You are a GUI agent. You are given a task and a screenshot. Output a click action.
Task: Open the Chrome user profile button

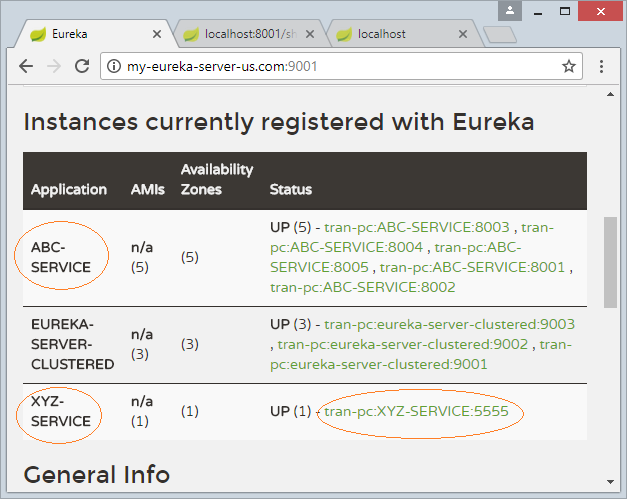(x=510, y=11)
